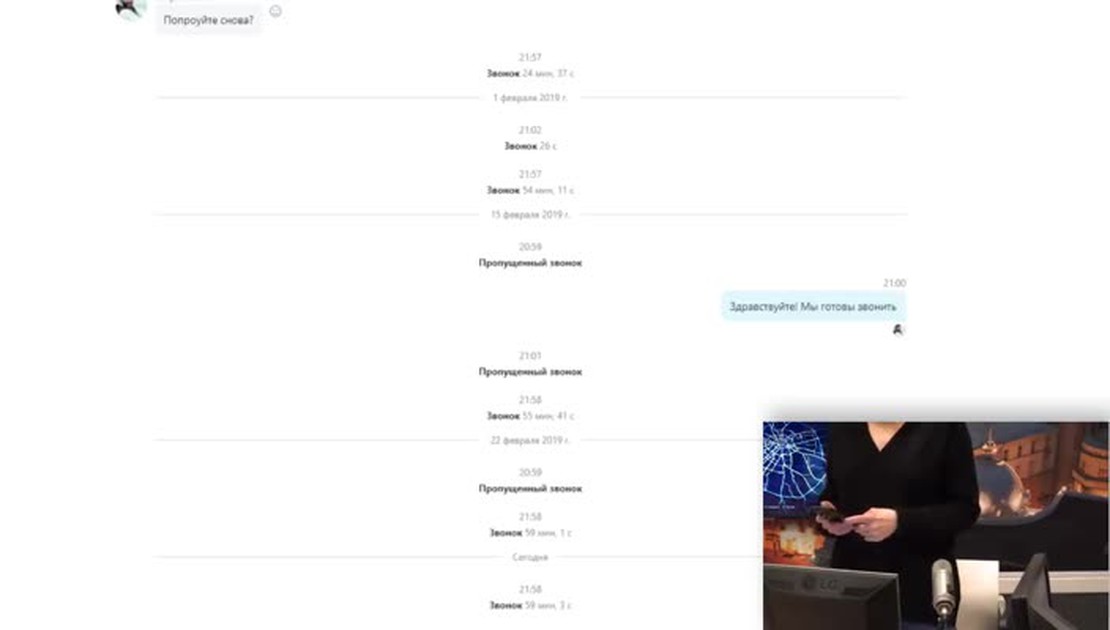Screen dimensions: 1110x630
Task: Open the call entry lasting 55 мин 41 с
Action: (530, 416)
